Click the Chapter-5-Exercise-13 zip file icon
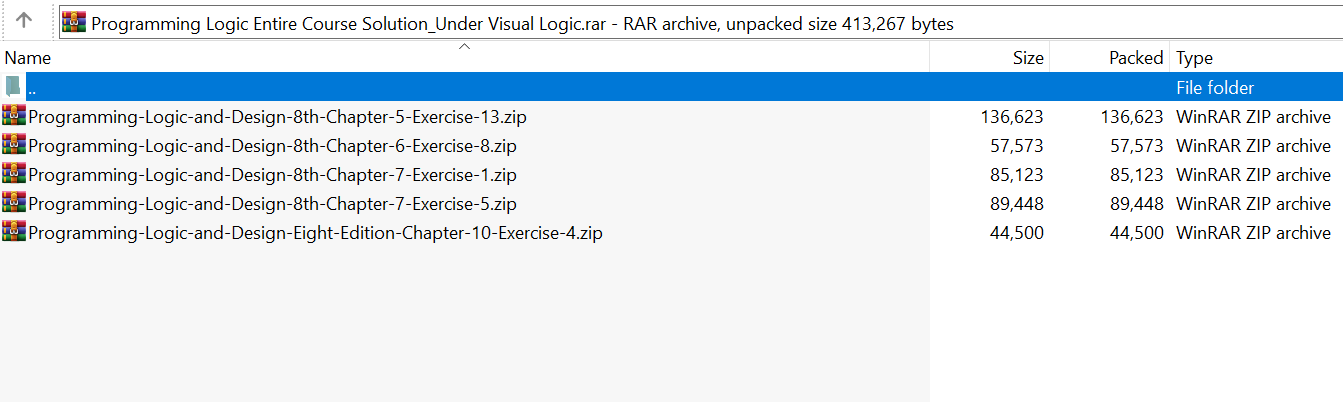 click(x=14, y=116)
